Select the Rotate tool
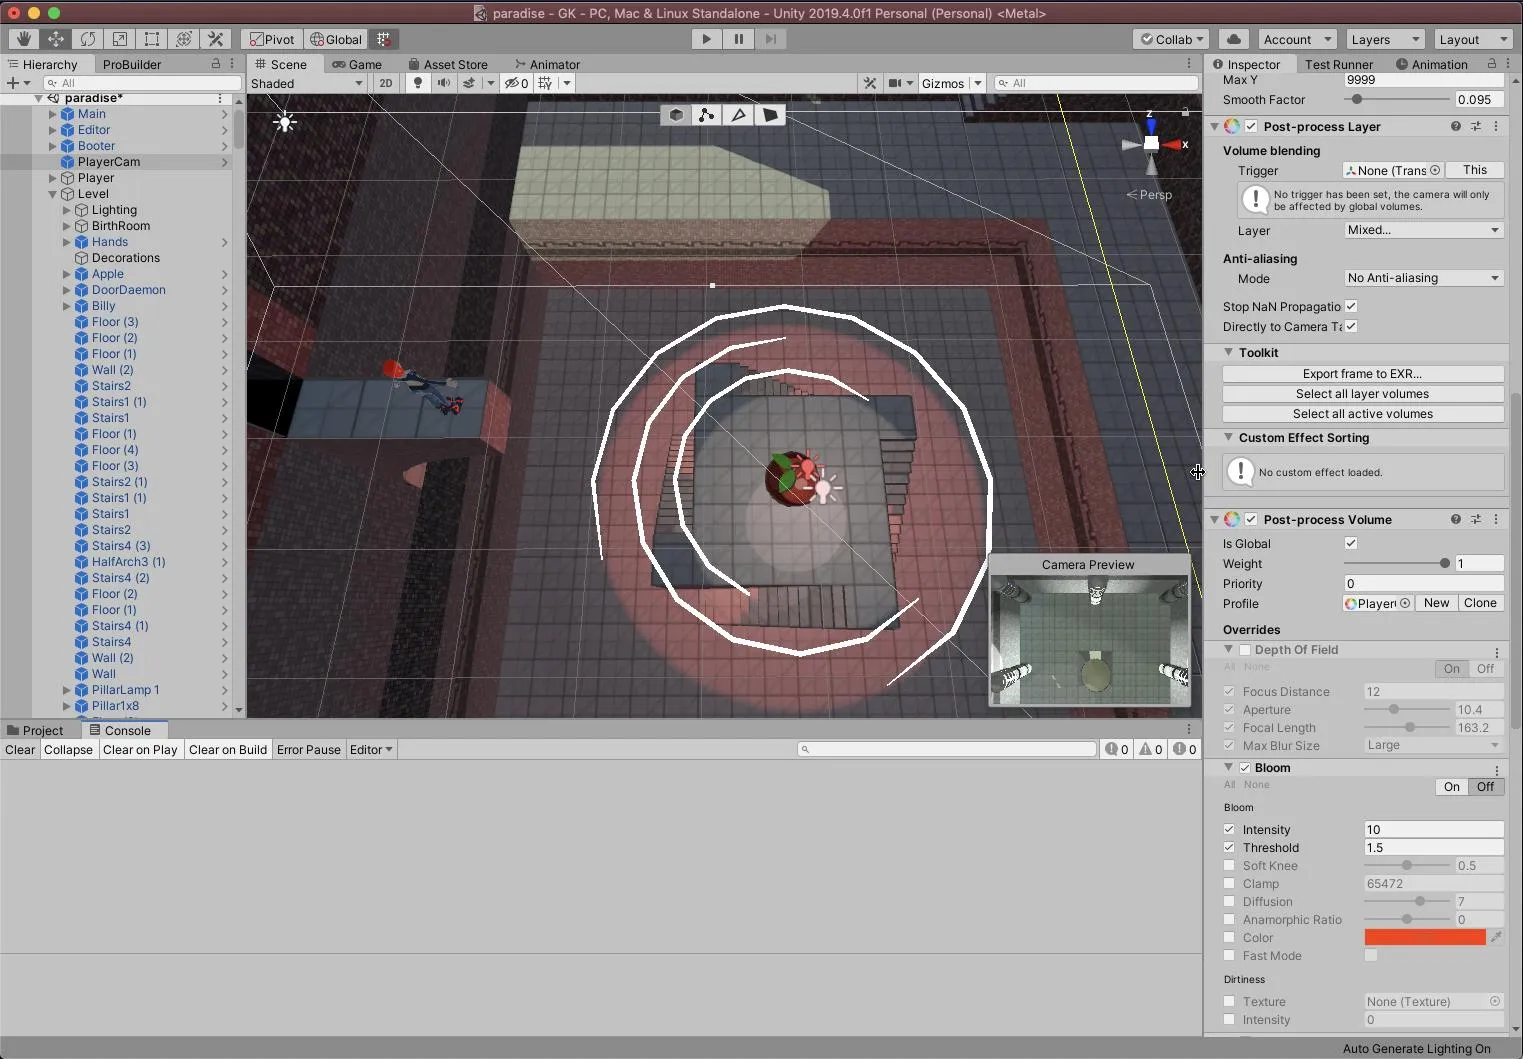This screenshot has height=1059, width=1523. [88, 39]
